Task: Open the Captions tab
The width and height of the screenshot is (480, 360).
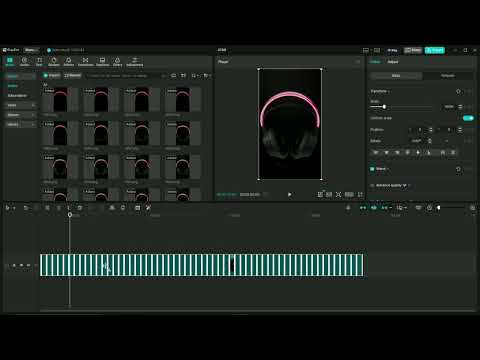Action: point(102,62)
